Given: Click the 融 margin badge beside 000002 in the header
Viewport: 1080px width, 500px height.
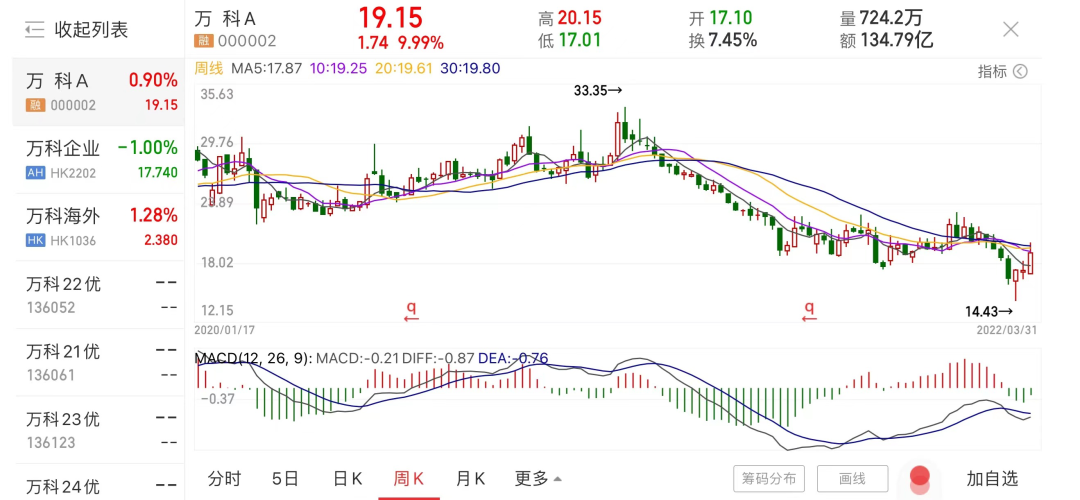Looking at the screenshot, I should tap(202, 41).
